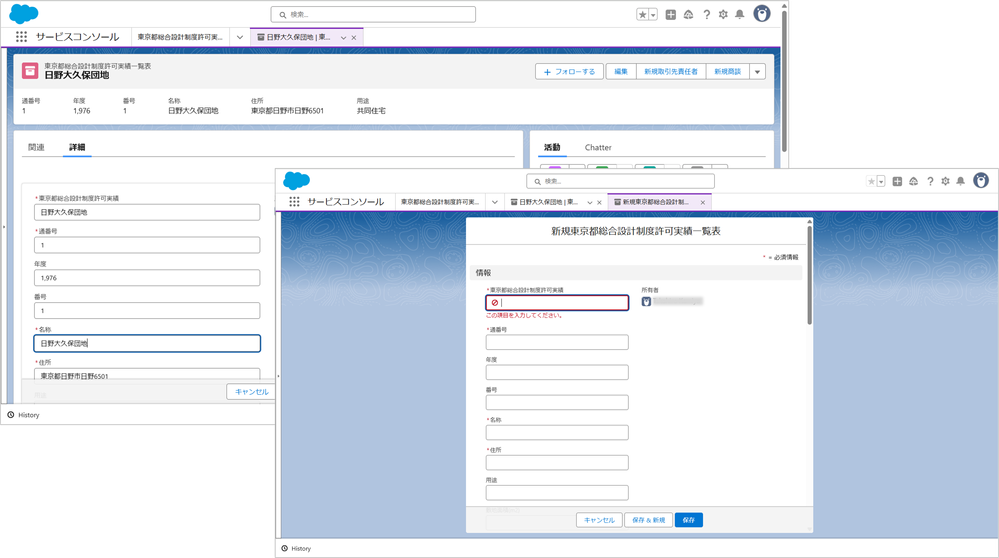Switch to Chatter tab
The image size is (999, 558).
click(x=598, y=147)
